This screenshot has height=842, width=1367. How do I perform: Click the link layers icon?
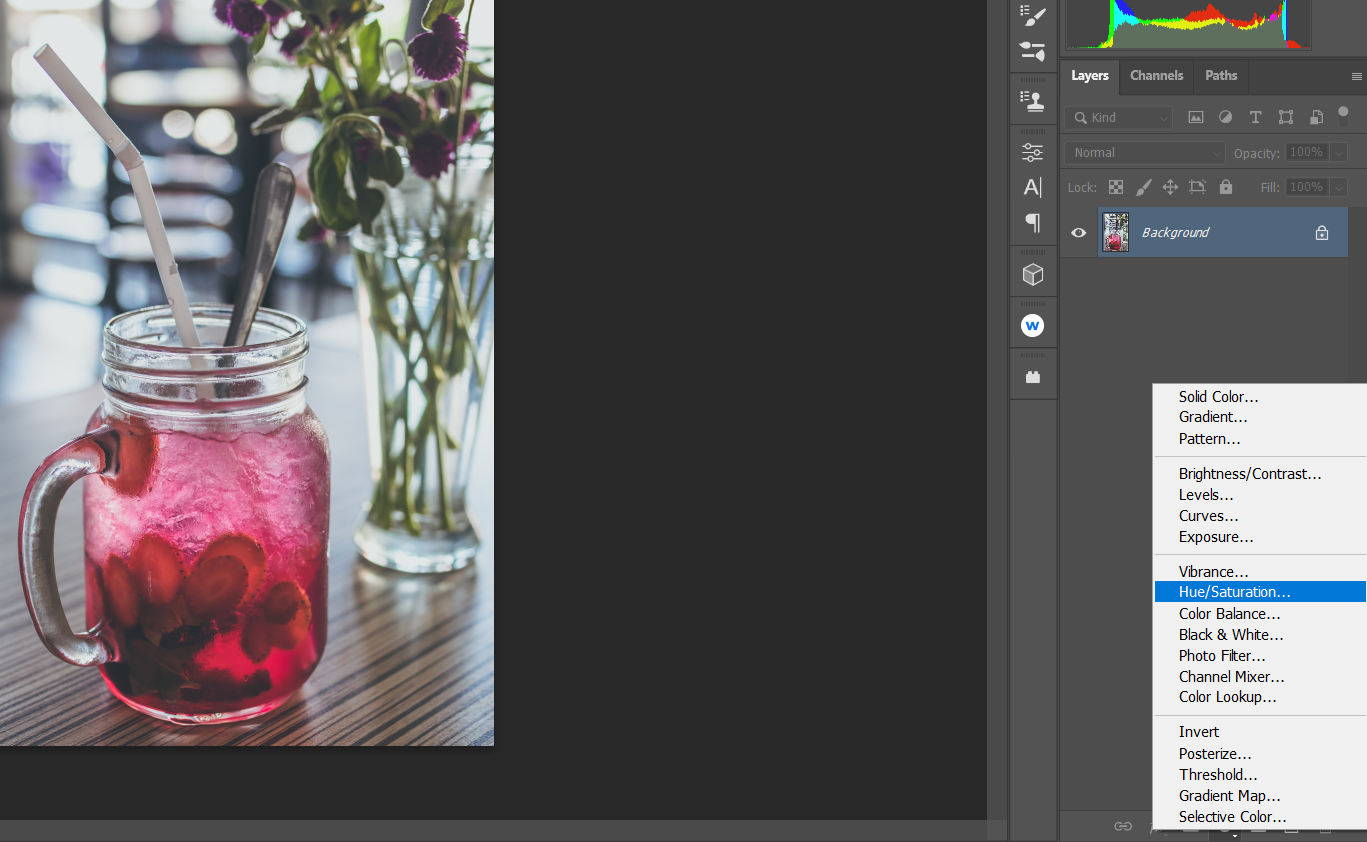1123,826
